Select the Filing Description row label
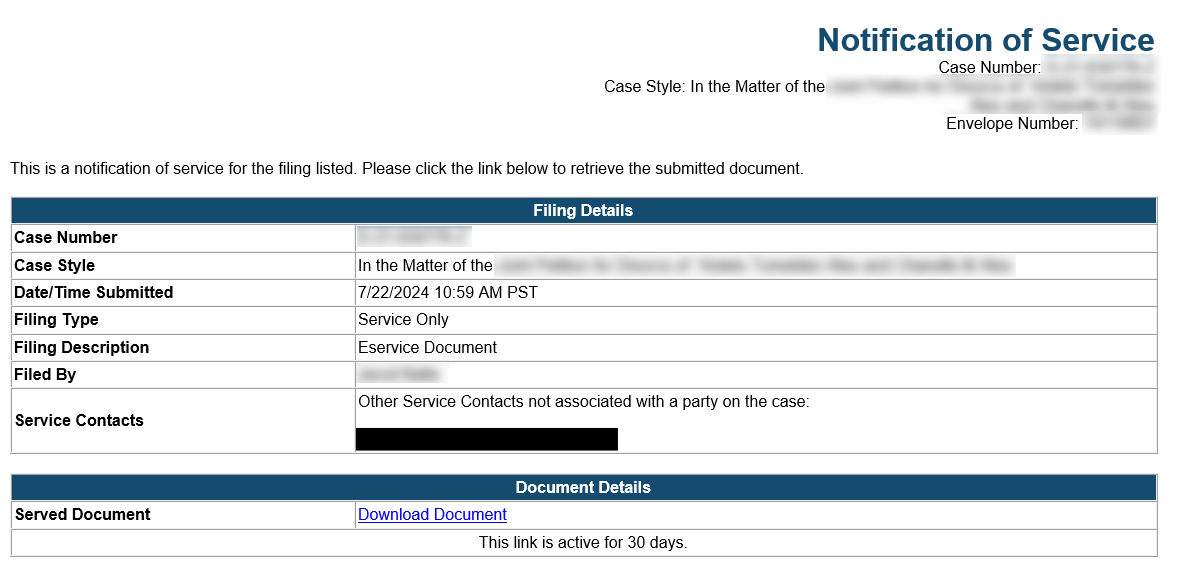 (82, 348)
